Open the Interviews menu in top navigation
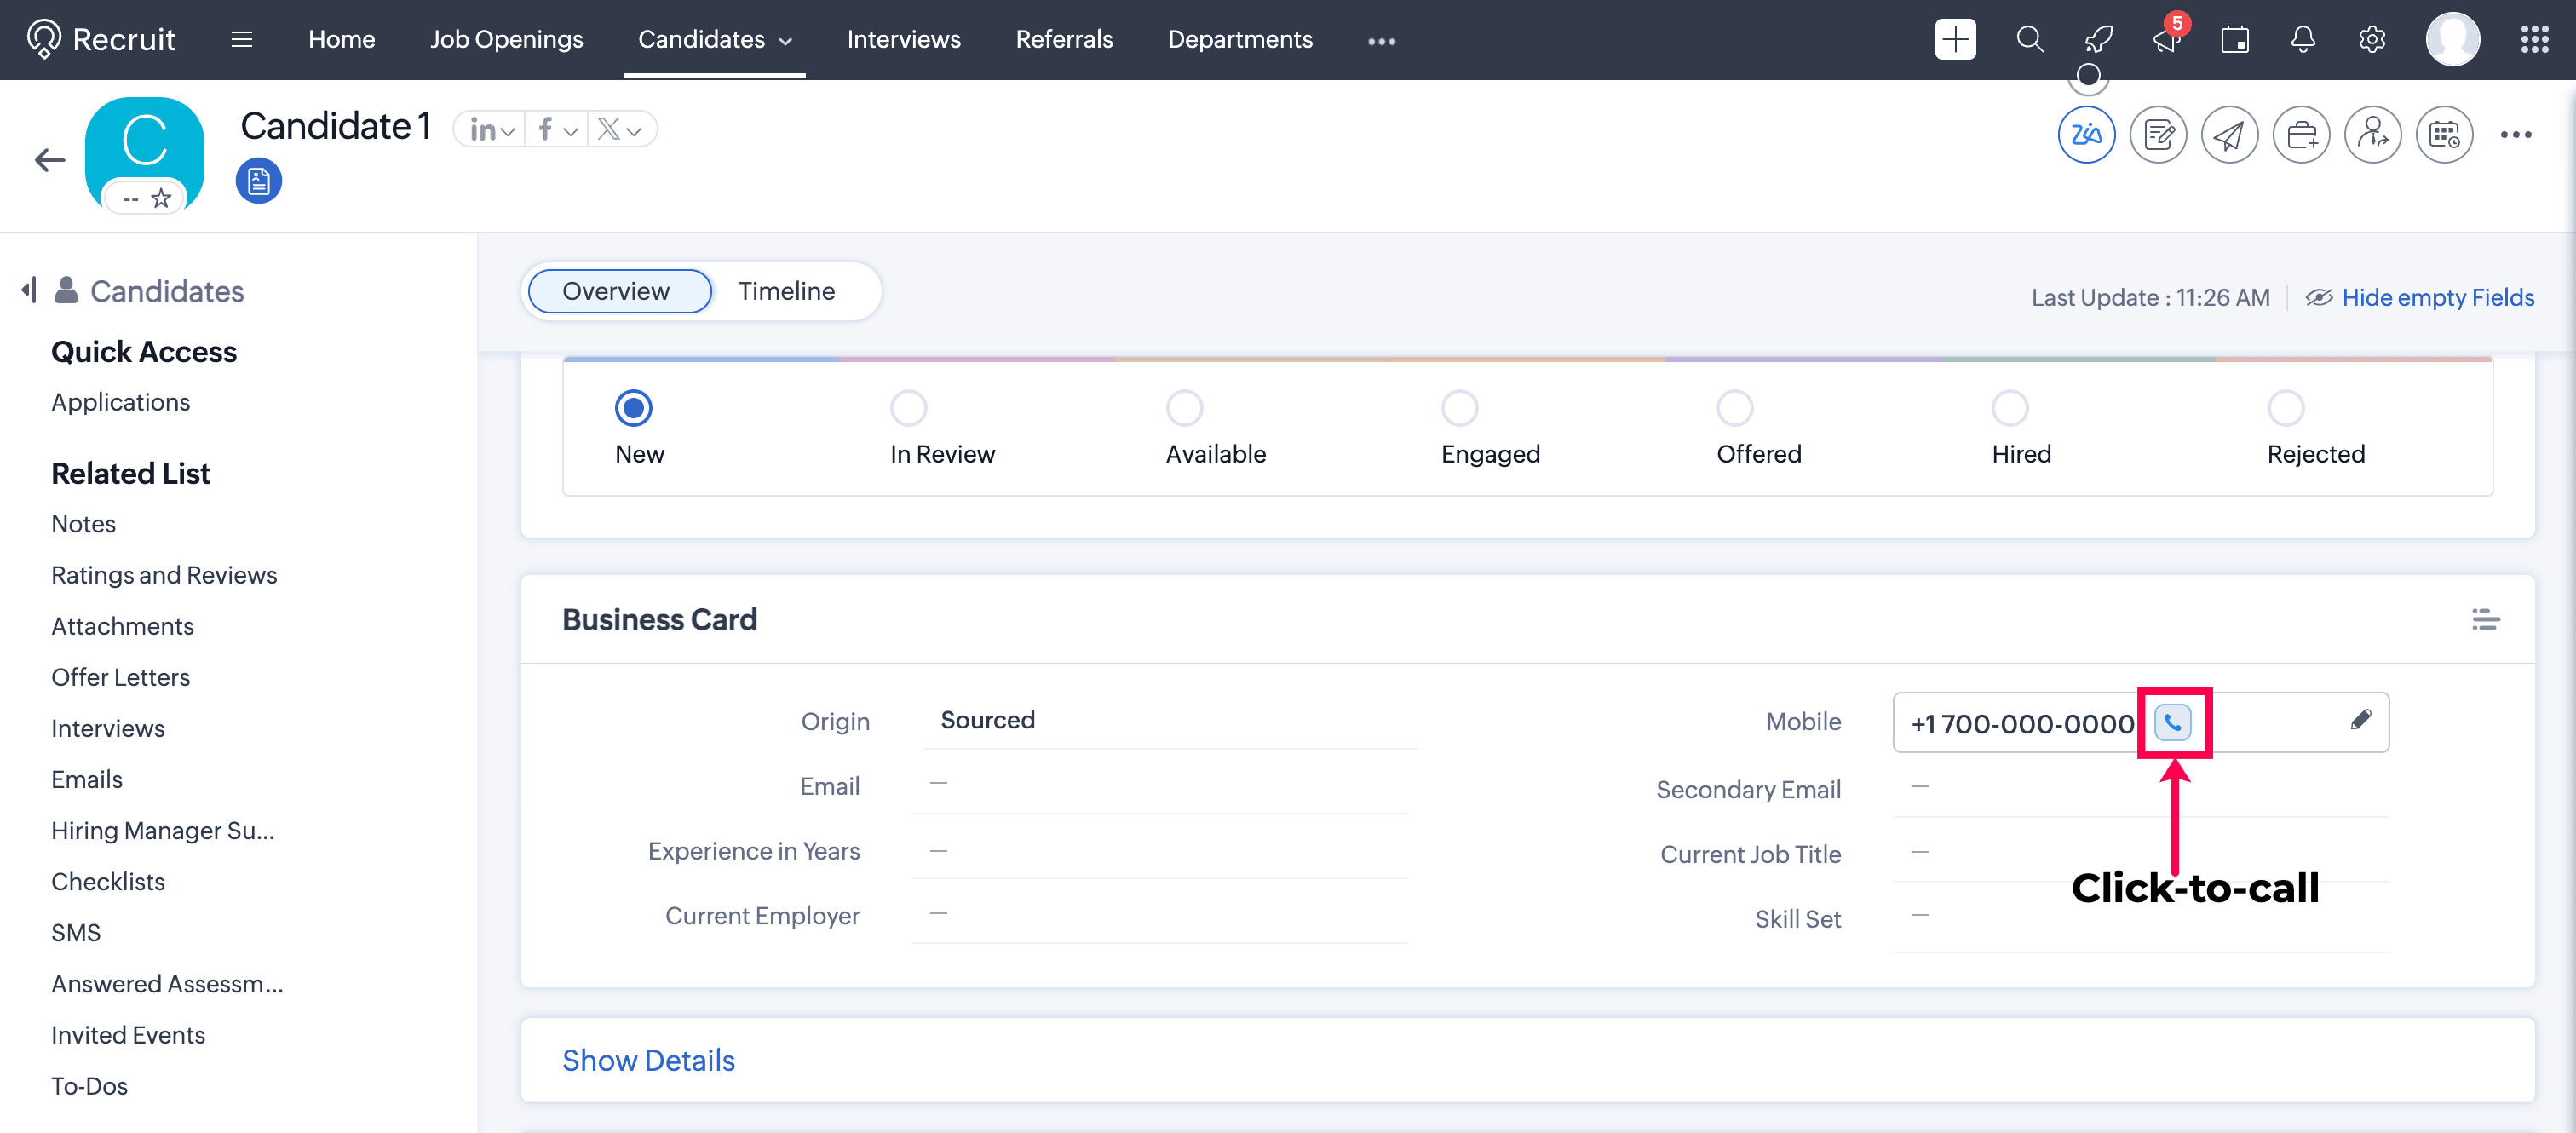2576x1133 pixels. point(903,39)
